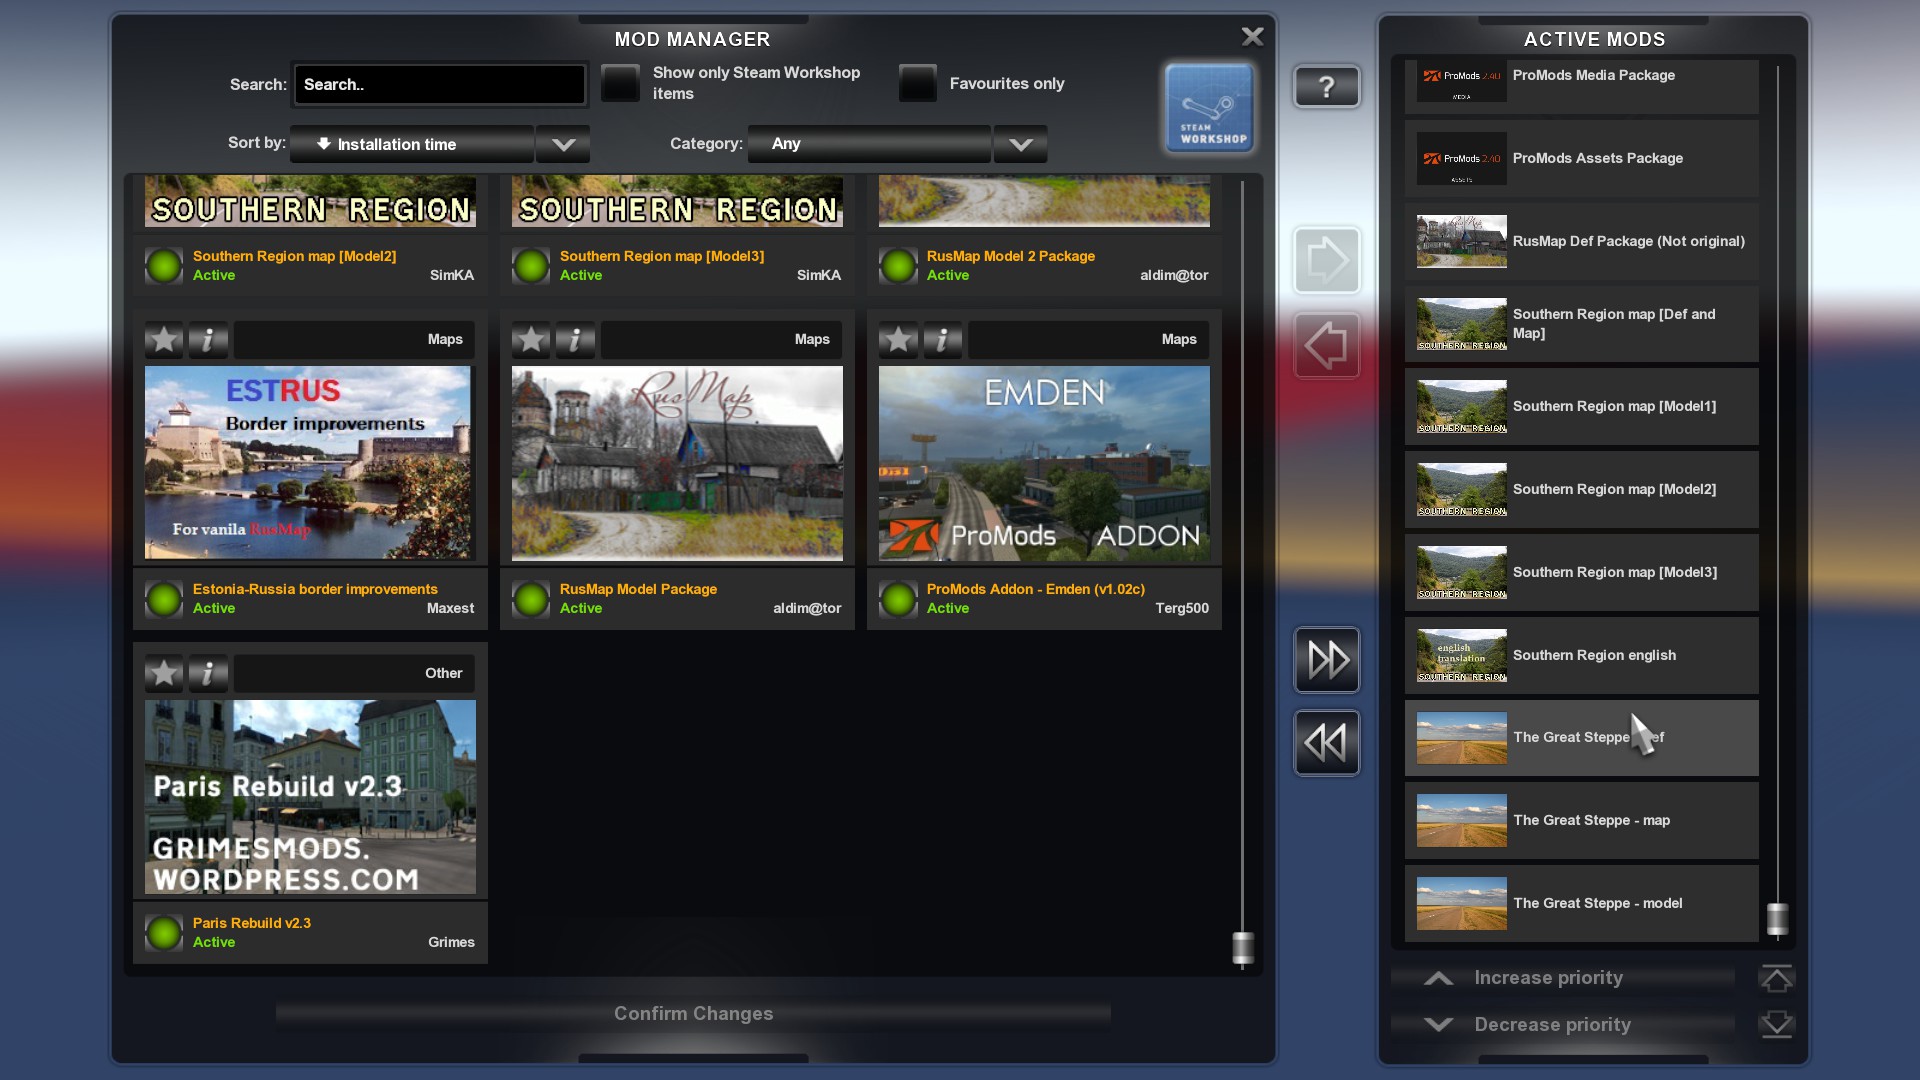This screenshot has width=1920, height=1080.
Task: Toggle Estonia-Russia border improvements green indicator
Action: click(x=164, y=599)
